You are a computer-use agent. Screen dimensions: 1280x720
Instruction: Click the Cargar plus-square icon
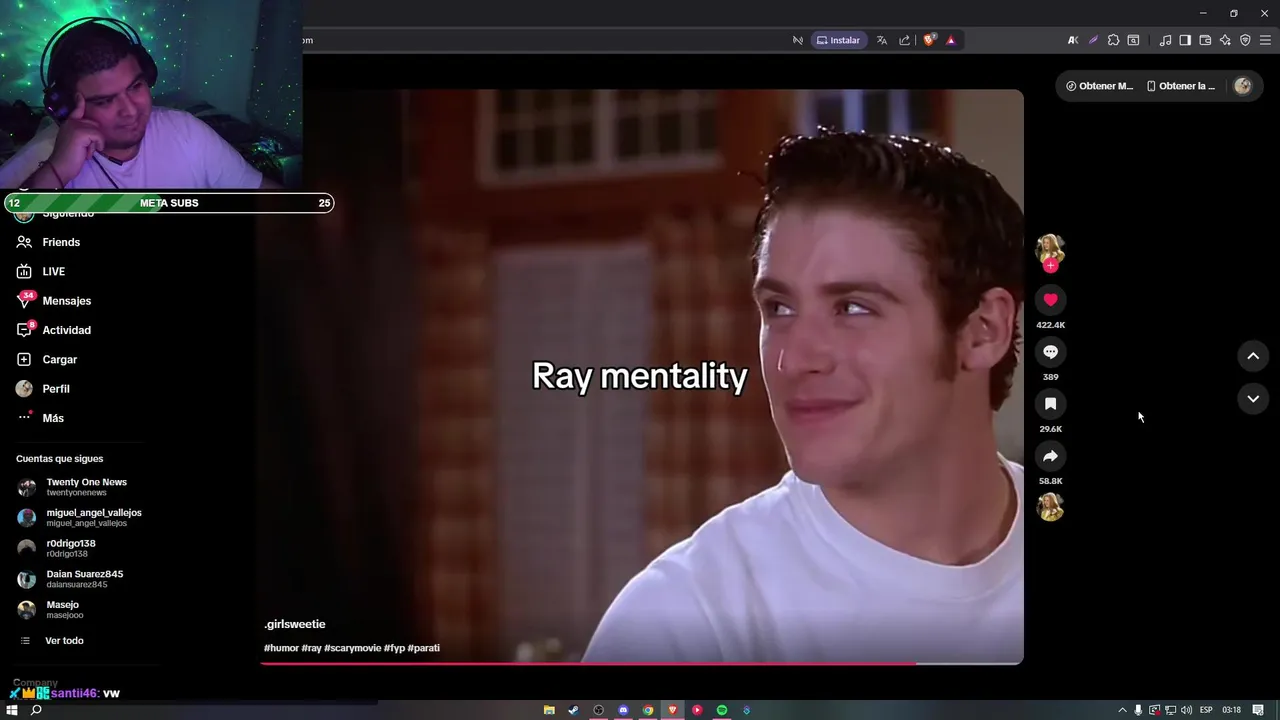pyautogui.click(x=24, y=359)
